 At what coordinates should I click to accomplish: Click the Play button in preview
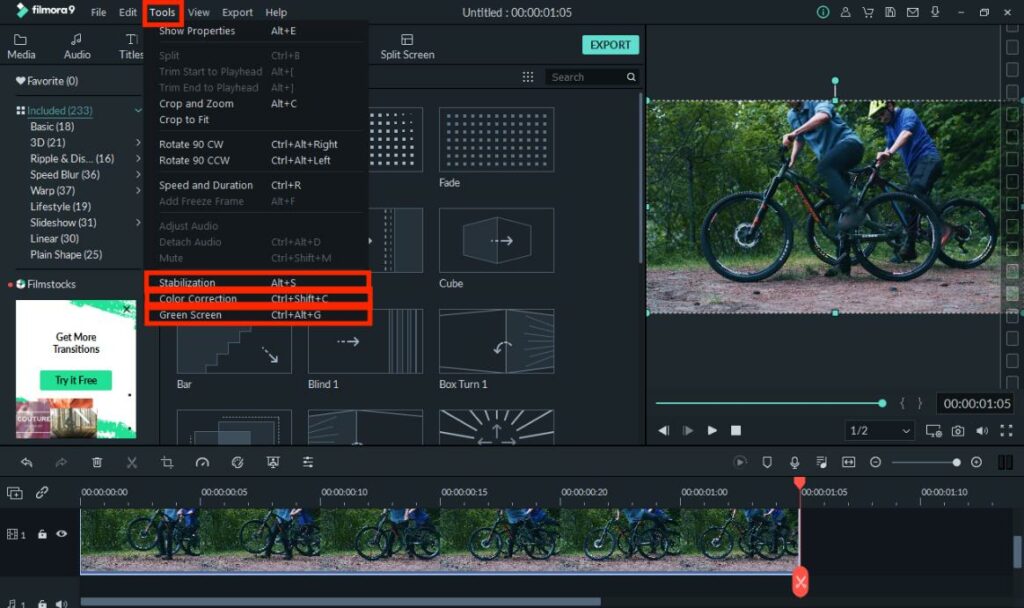click(x=712, y=431)
